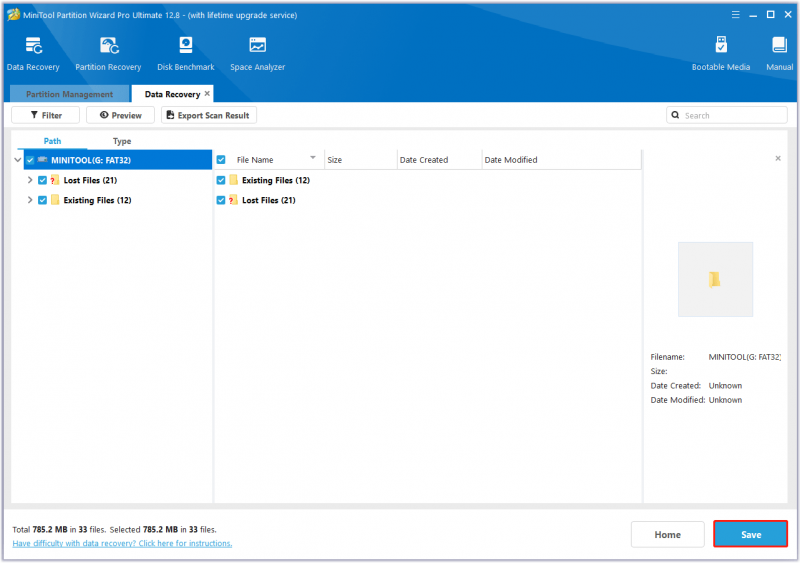
Task: Uncheck the MINITOOL(G: FAT32) drive checkbox
Action: 30,160
